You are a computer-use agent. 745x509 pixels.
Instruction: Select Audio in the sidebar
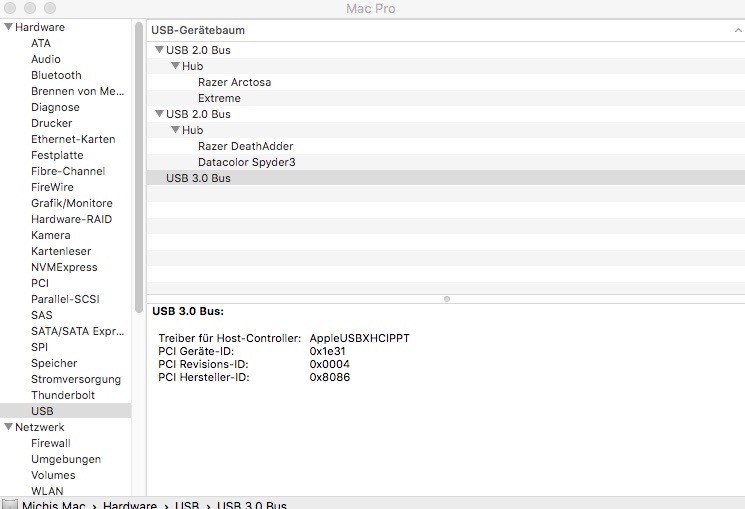click(46, 59)
